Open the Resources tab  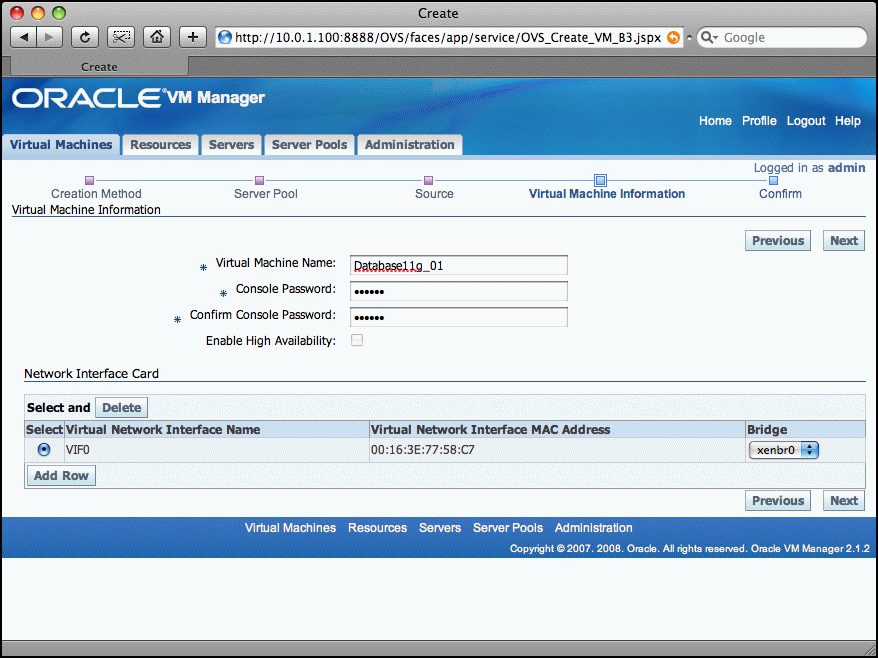[x=160, y=145]
